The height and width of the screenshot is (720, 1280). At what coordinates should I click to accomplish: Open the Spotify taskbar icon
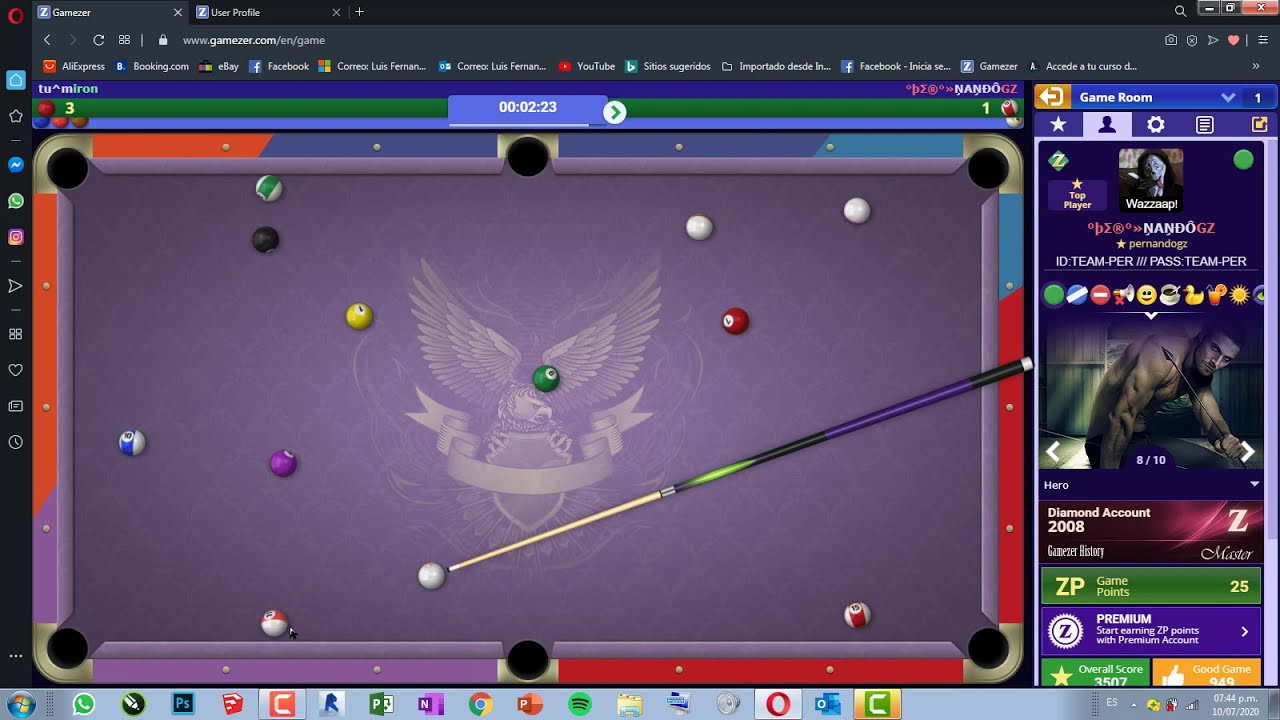tap(579, 705)
